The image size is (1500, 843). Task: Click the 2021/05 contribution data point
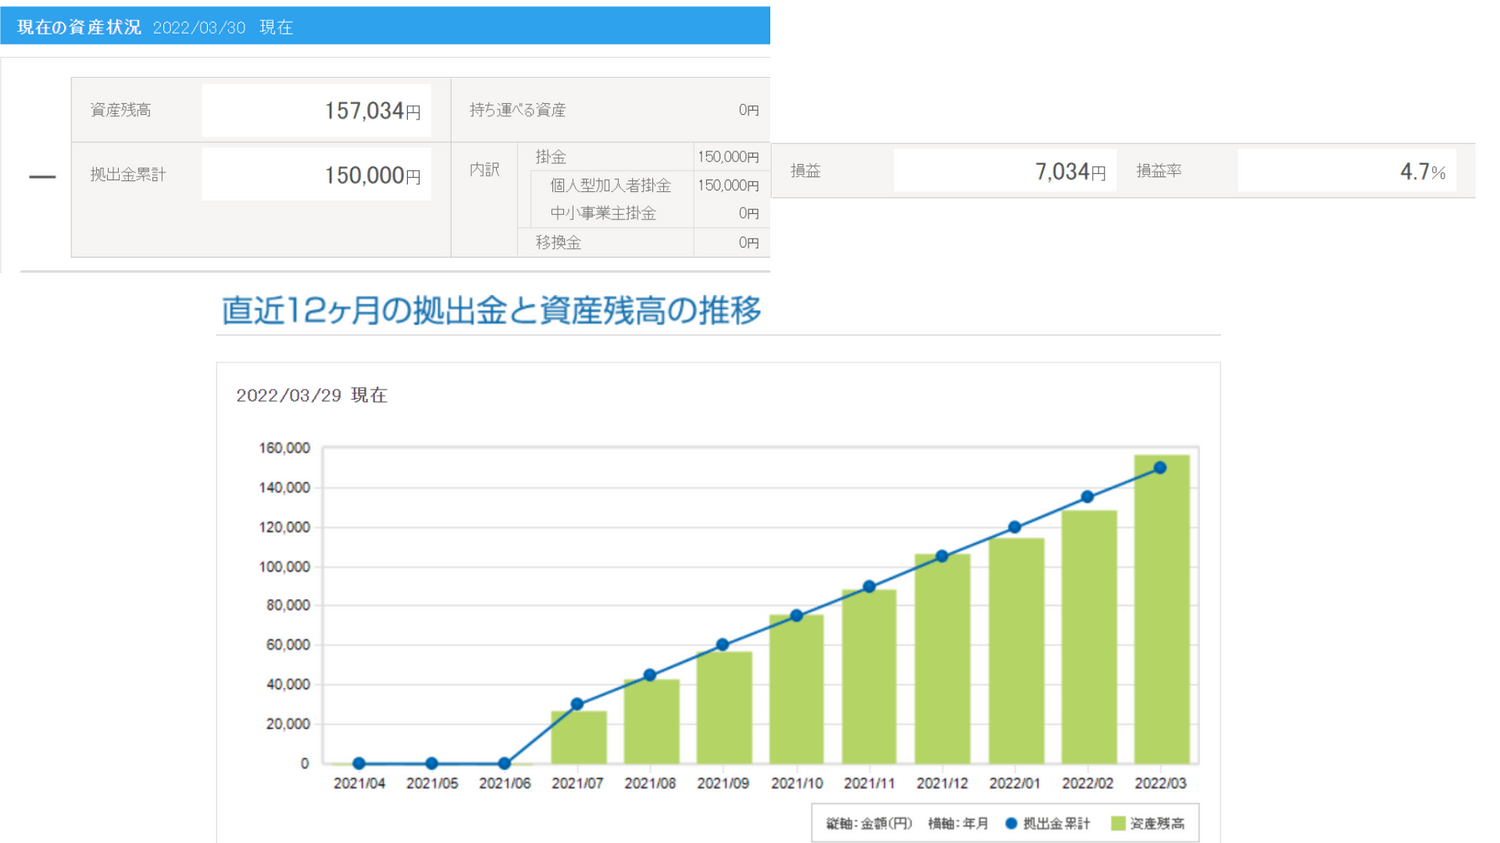point(432,763)
